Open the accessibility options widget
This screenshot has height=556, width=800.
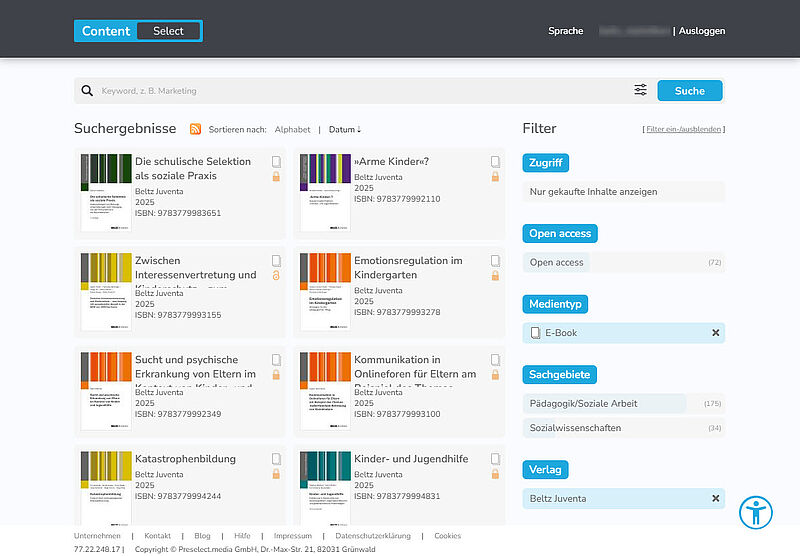755,512
